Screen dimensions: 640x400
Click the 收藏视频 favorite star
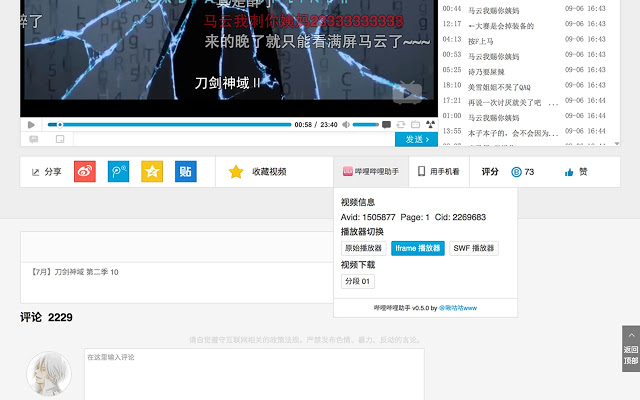coord(236,172)
